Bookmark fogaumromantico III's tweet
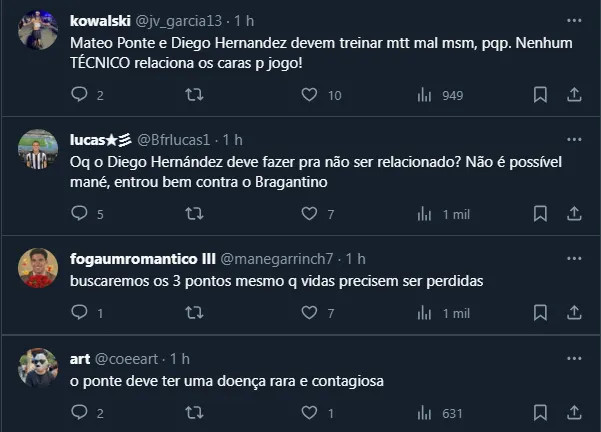 [x=540, y=313]
